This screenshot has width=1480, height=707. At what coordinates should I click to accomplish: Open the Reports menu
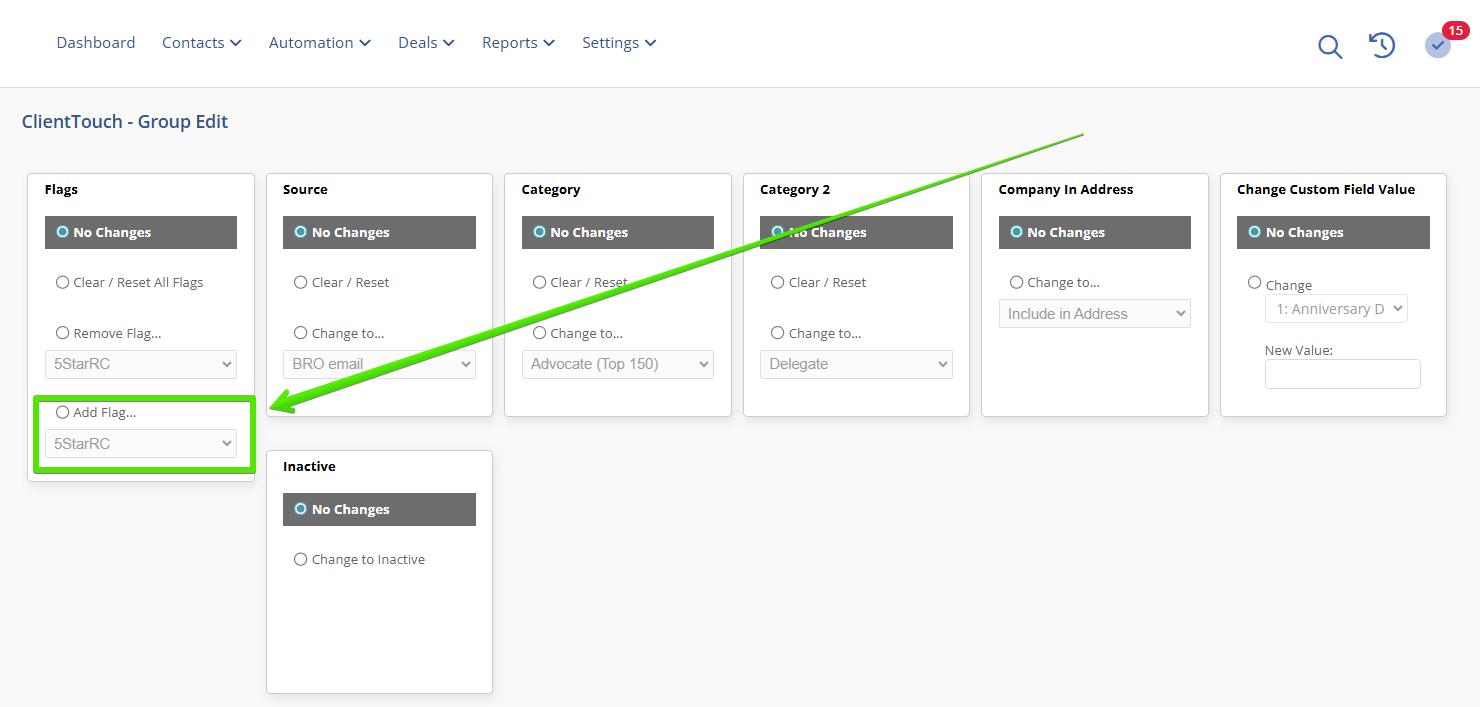coord(517,43)
